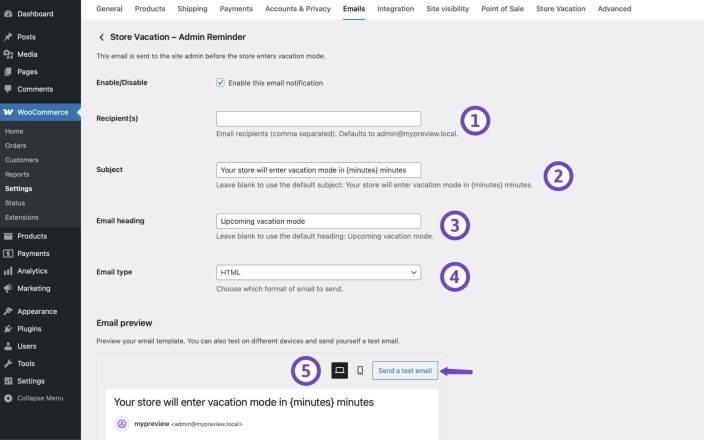Click the Analytics bar chart icon
Screen dimensions: 704x440
pos(8,271)
